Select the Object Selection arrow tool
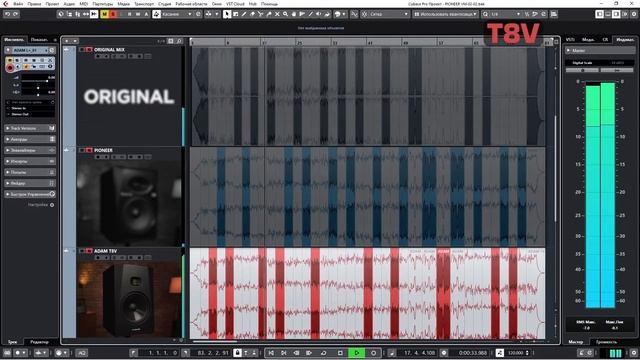640x360 pixels. tap(227, 14)
